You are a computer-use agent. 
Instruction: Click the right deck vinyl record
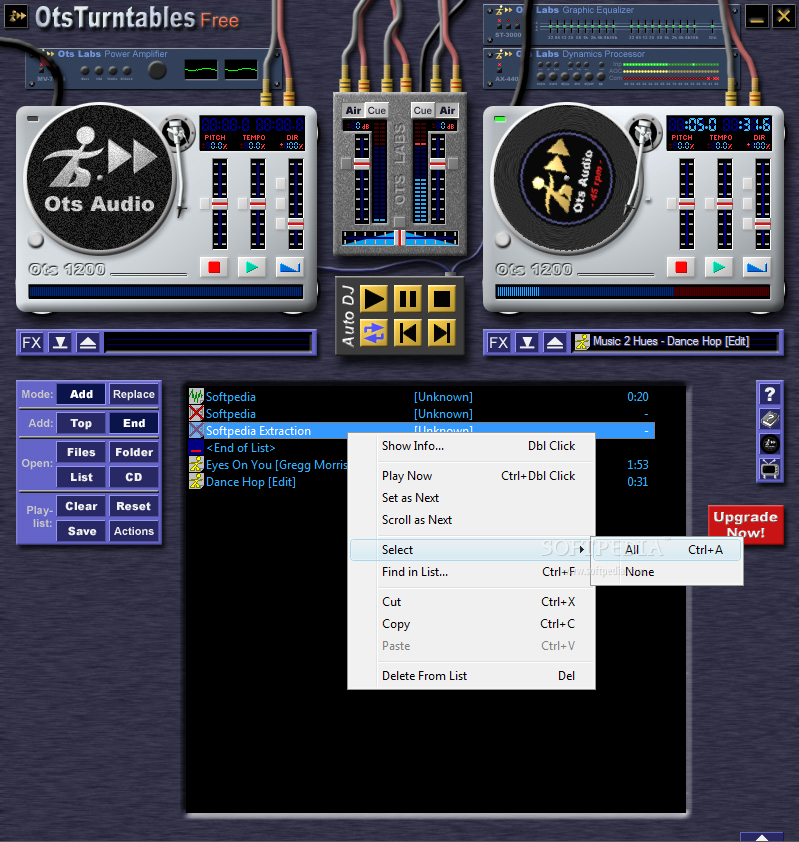coord(565,178)
